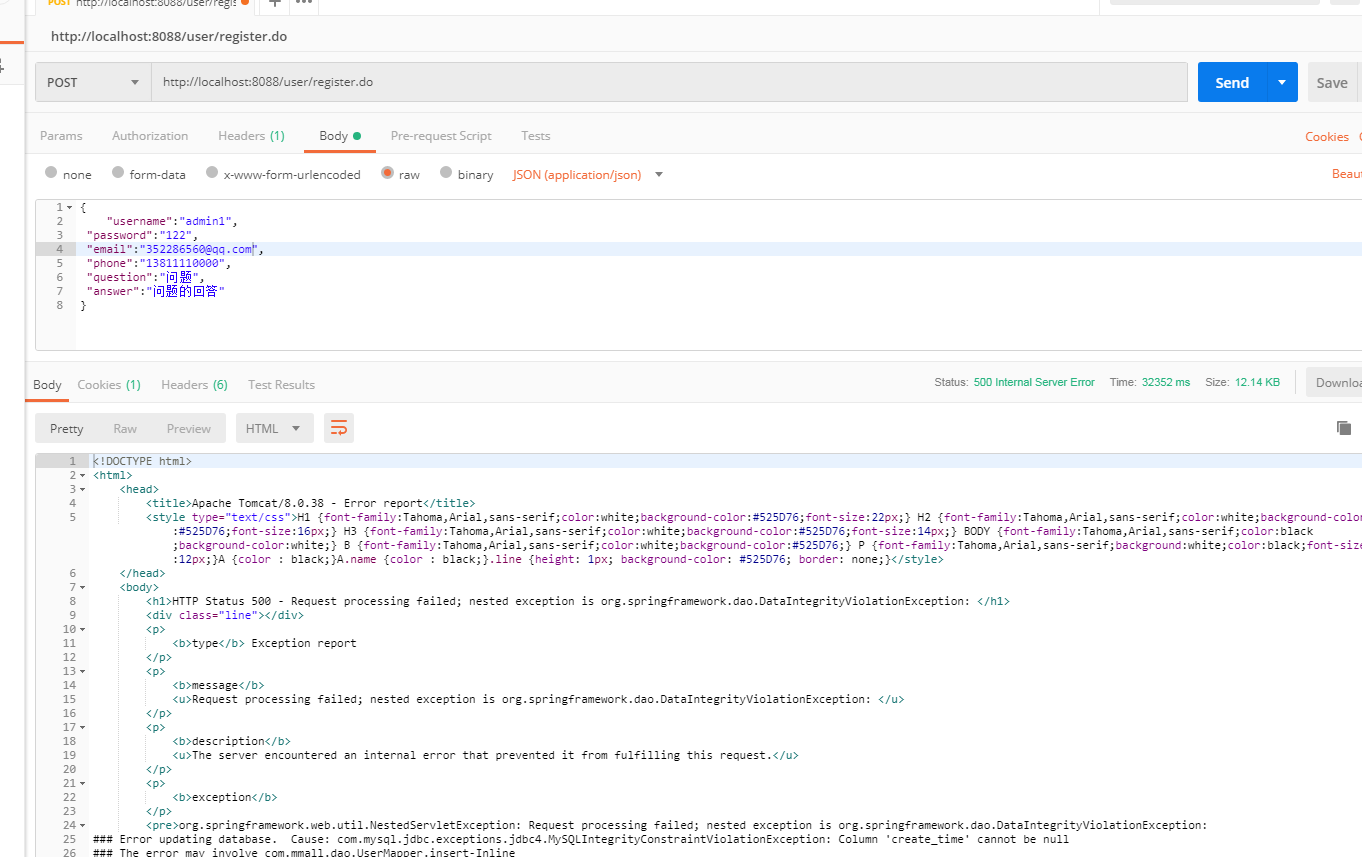This screenshot has width=1362, height=857.
Task: Open the response Body tab
Action: 47,384
